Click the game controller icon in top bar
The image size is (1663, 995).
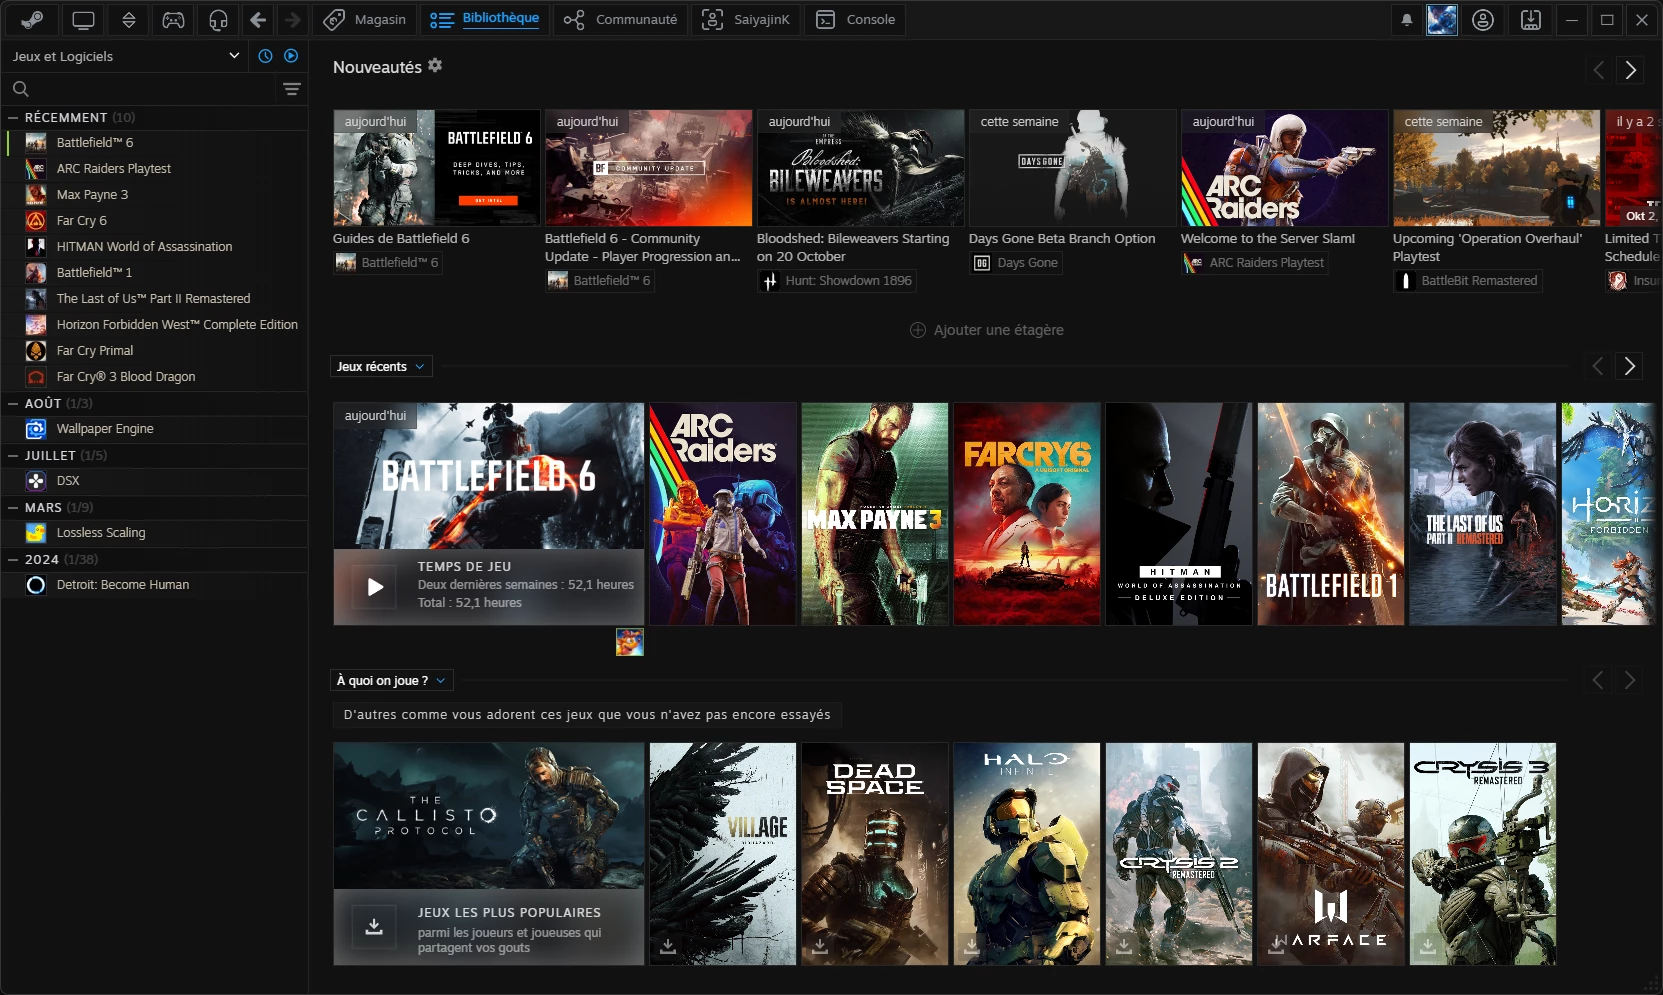173,20
